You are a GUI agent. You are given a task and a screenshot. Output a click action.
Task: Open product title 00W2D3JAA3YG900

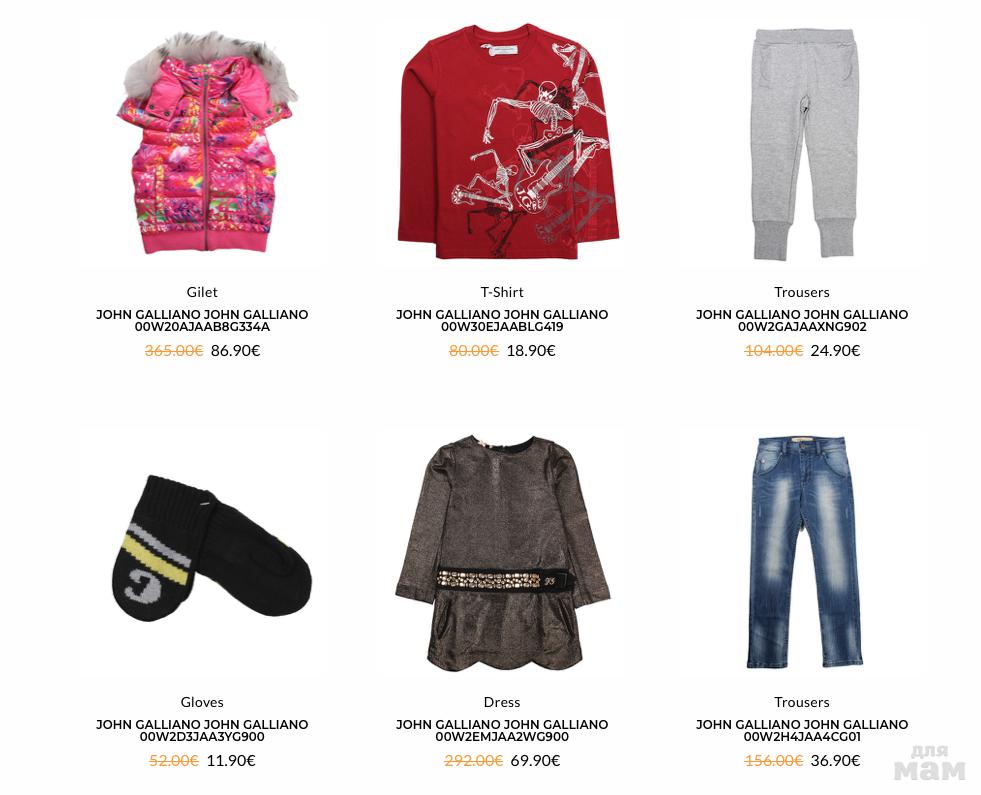202,731
